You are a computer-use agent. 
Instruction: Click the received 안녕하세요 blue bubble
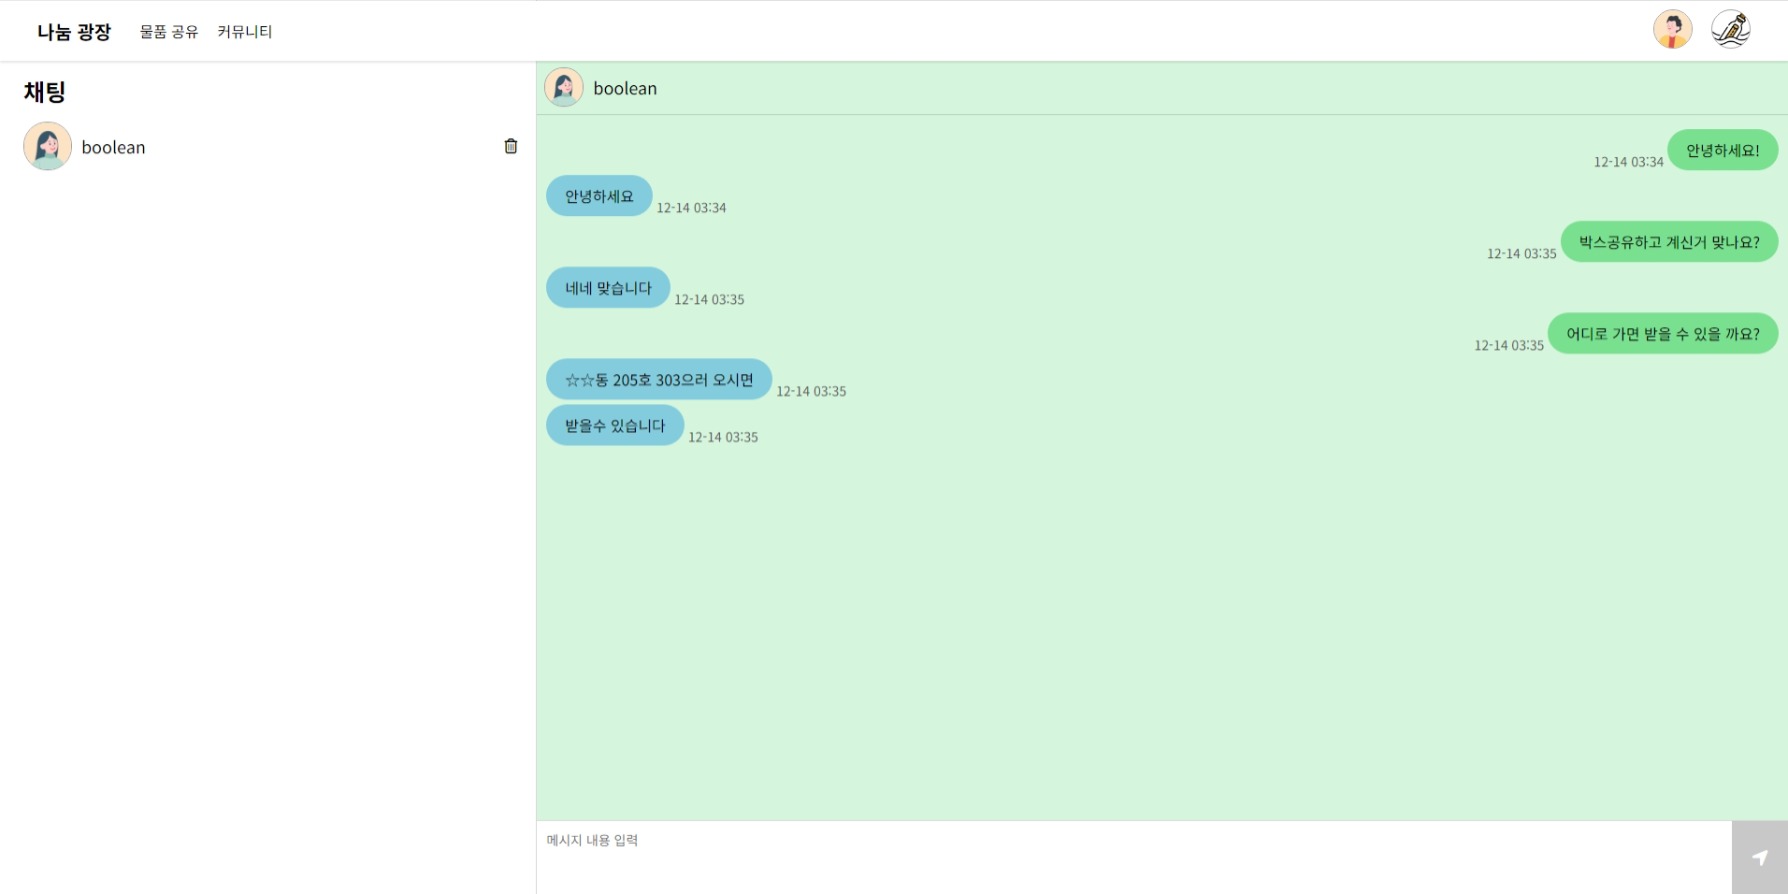(599, 196)
